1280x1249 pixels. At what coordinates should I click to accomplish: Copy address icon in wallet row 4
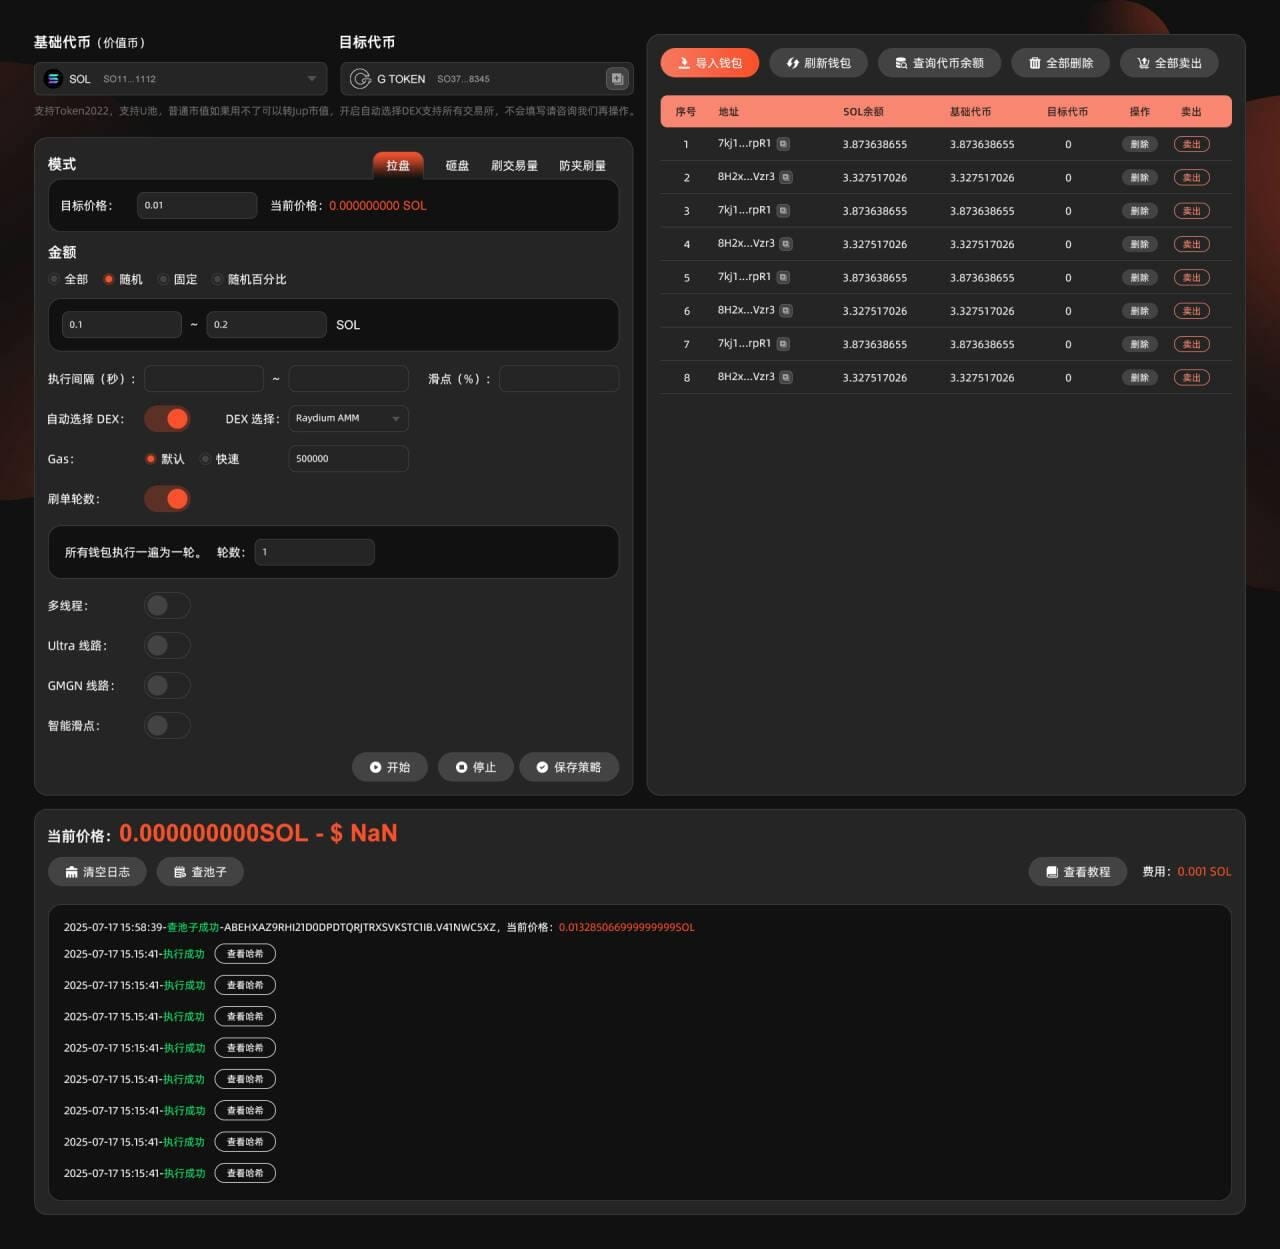(786, 244)
